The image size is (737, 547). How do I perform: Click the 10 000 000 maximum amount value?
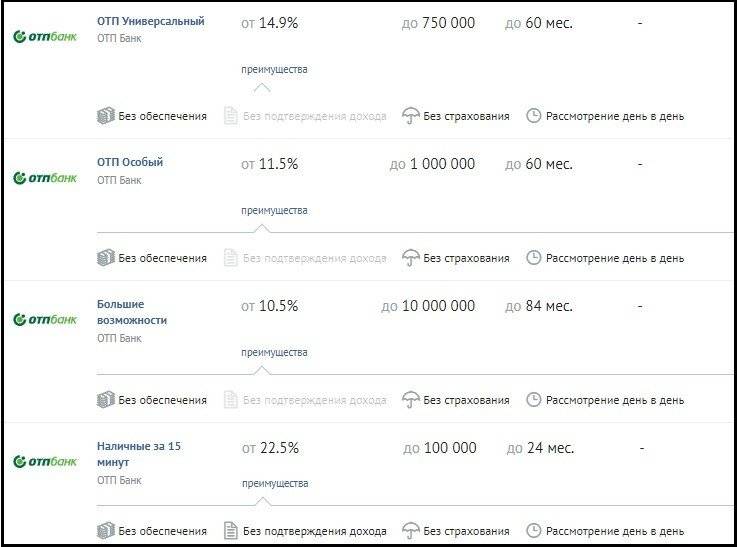438,306
